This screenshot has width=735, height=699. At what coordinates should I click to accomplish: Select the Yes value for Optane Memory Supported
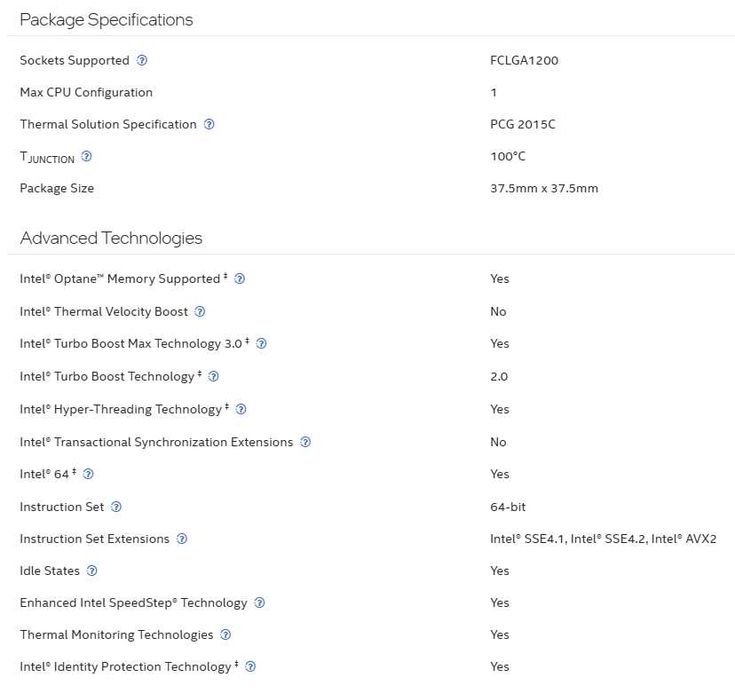(500, 279)
